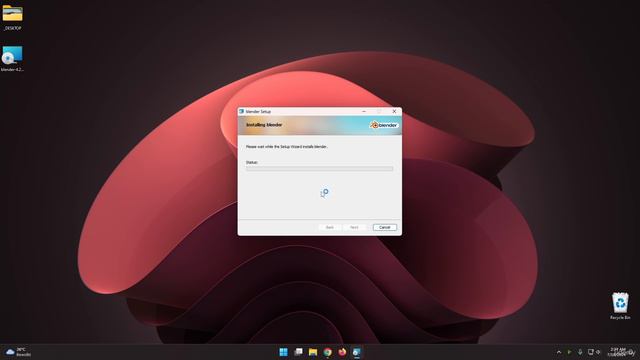Open the Windows Start menu
Viewport: 640px width, 360px height.
tap(283, 352)
